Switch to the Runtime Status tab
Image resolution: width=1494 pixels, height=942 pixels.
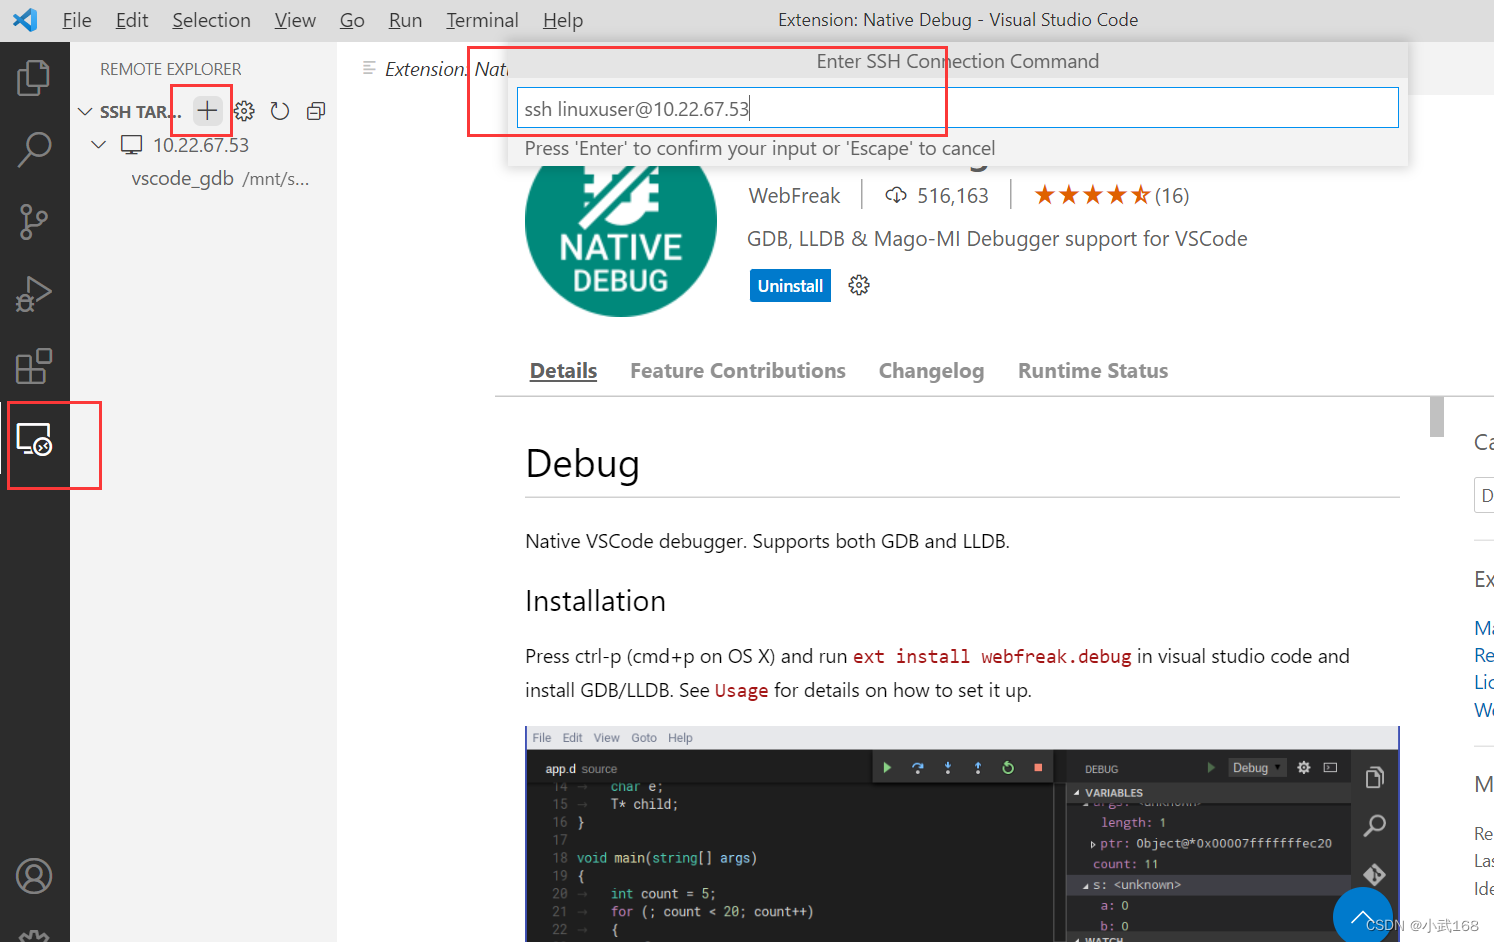pyautogui.click(x=1092, y=370)
